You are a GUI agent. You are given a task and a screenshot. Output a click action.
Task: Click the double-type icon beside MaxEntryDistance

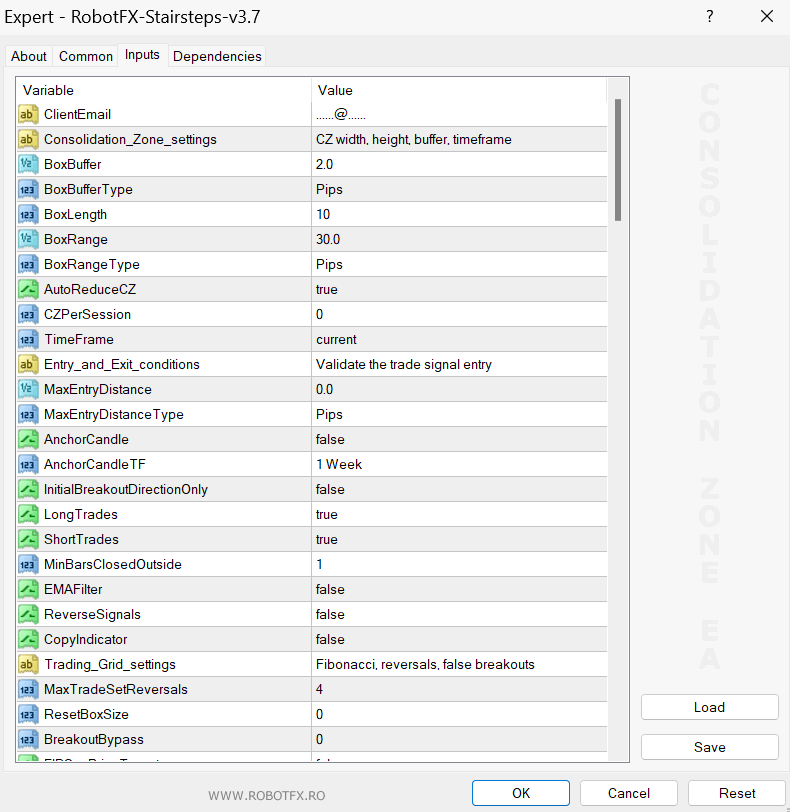point(28,389)
